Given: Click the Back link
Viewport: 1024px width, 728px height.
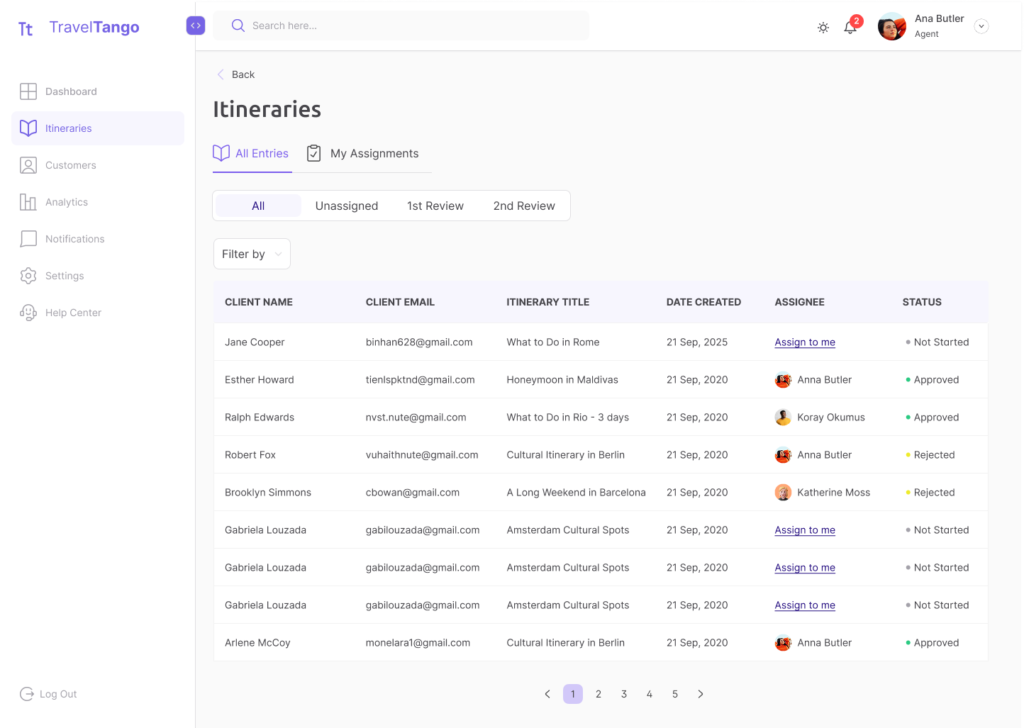Looking at the screenshot, I should pos(236,75).
